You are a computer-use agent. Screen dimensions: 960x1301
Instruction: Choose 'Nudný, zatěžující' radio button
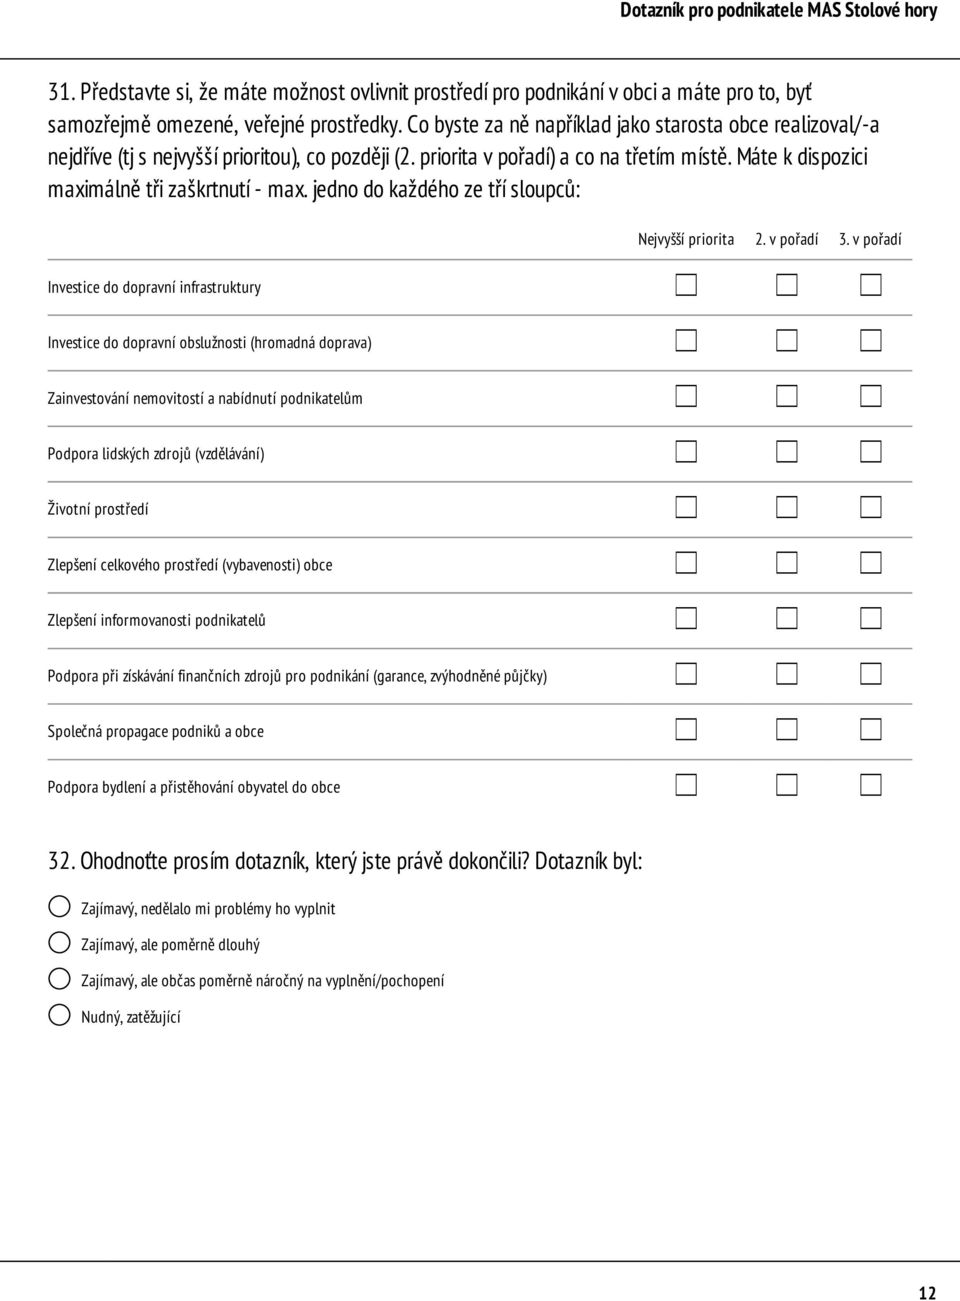tap(59, 1015)
